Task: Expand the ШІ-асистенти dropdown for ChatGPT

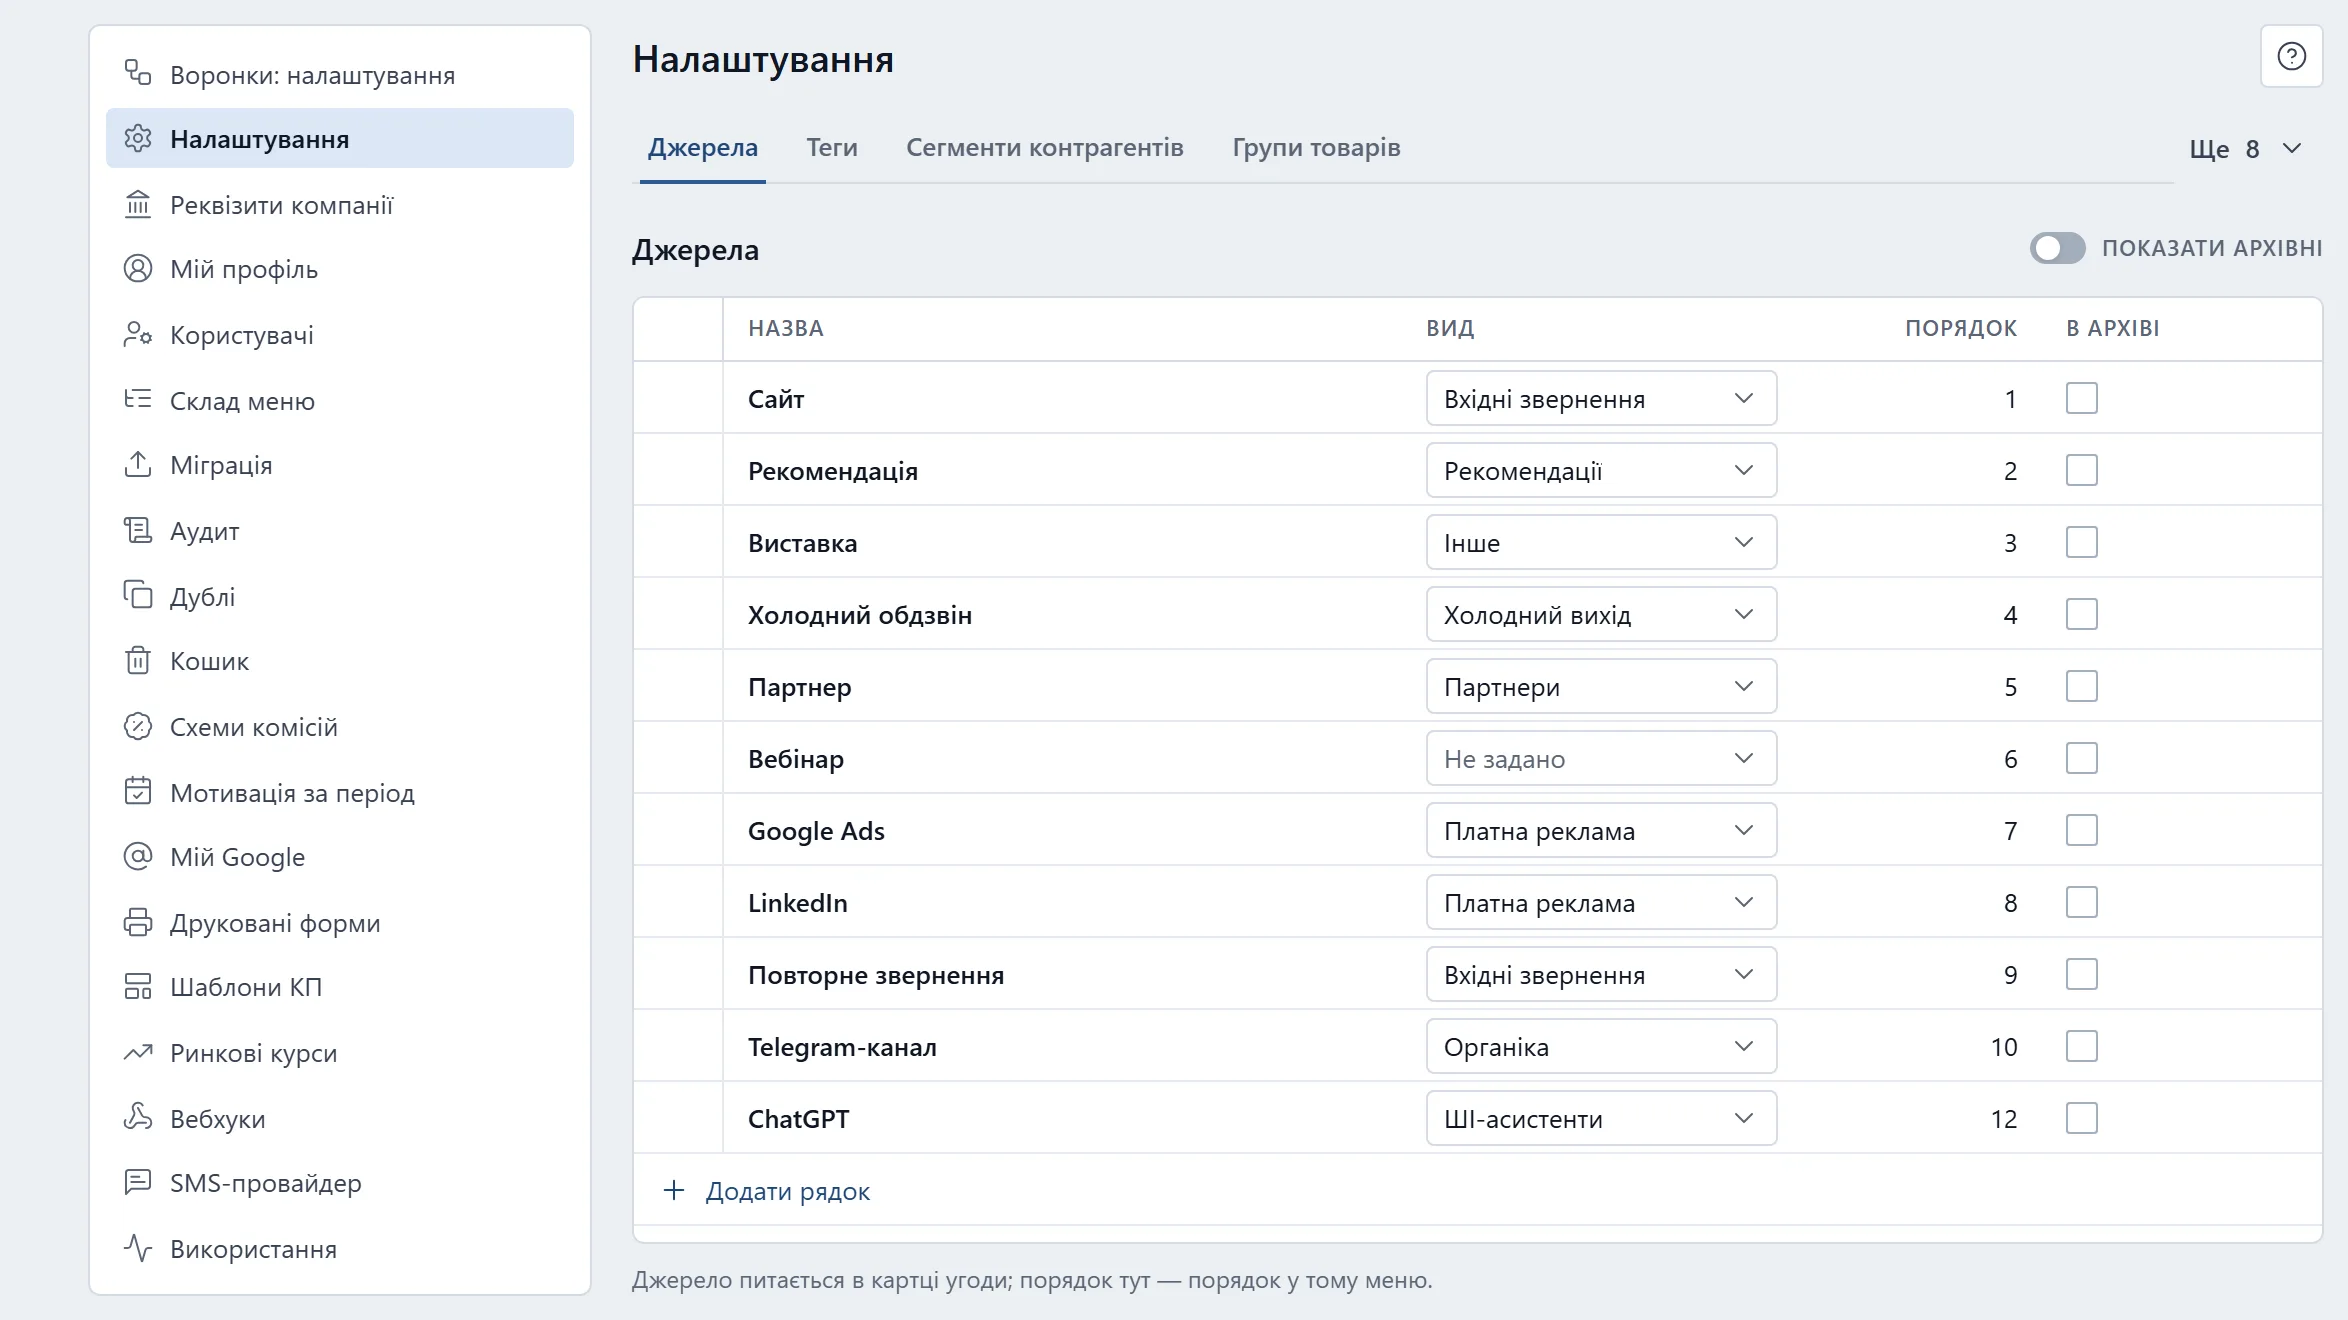Action: (1601, 1118)
